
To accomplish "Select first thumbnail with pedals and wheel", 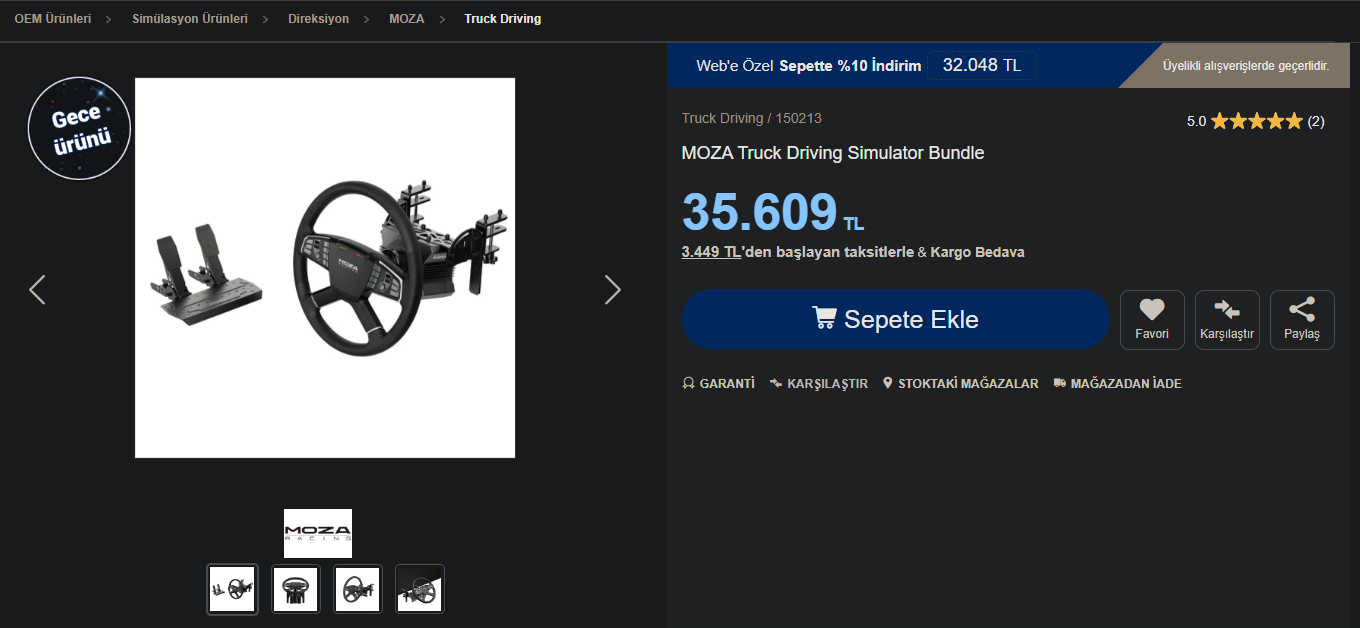I will pos(232,589).
